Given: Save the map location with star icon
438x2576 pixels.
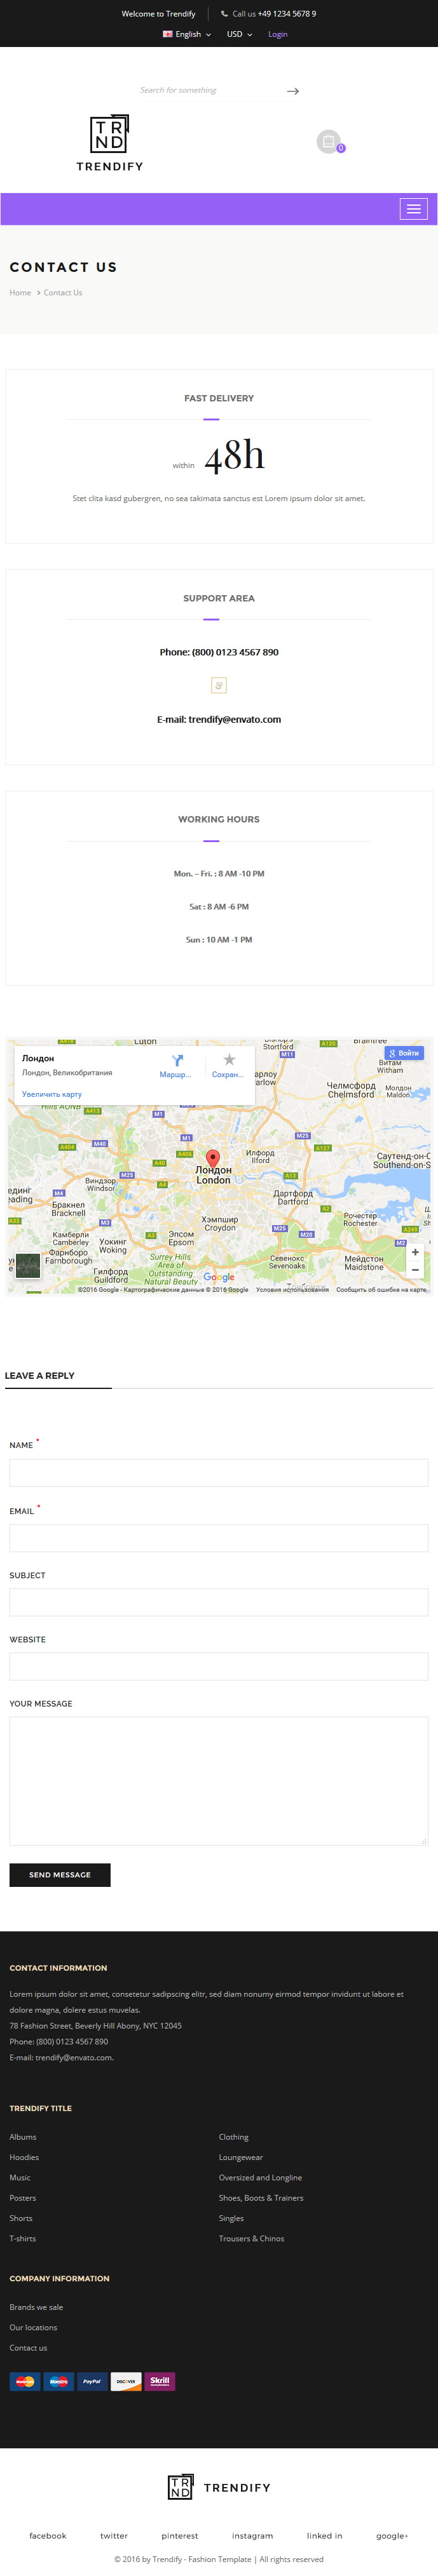Looking at the screenshot, I should (x=229, y=1059).
